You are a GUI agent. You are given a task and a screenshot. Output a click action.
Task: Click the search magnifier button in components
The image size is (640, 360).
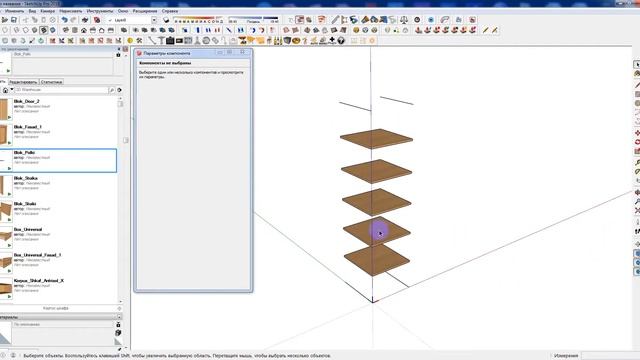pos(111,90)
